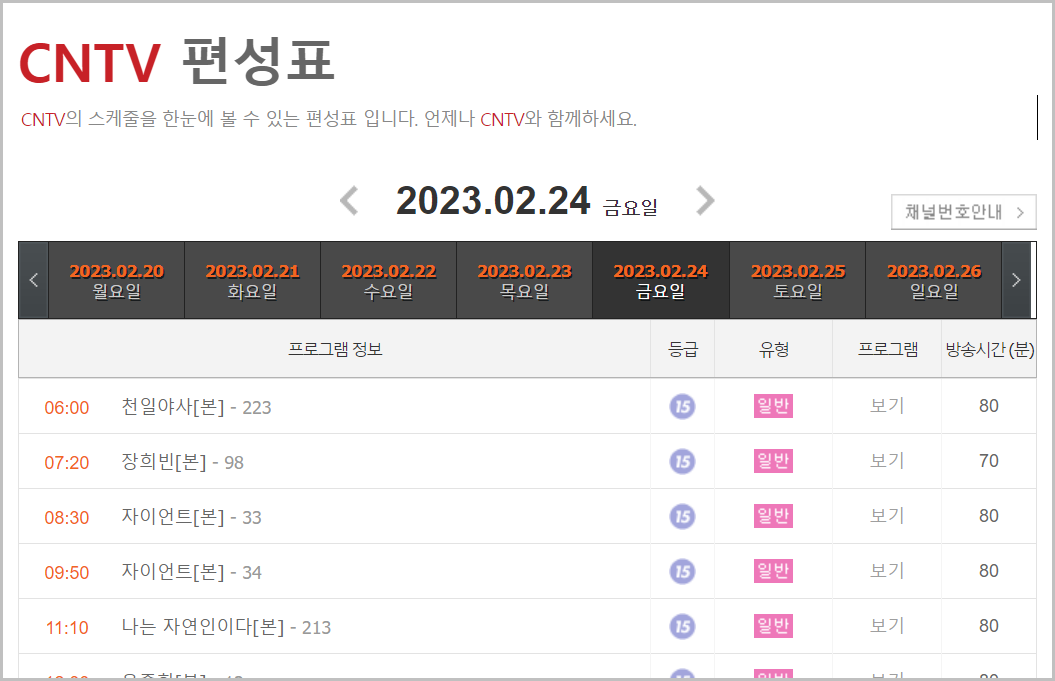Click the CNTV 편성표 page title
This screenshot has height=681, width=1055.
pyautogui.click(x=177, y=62)
